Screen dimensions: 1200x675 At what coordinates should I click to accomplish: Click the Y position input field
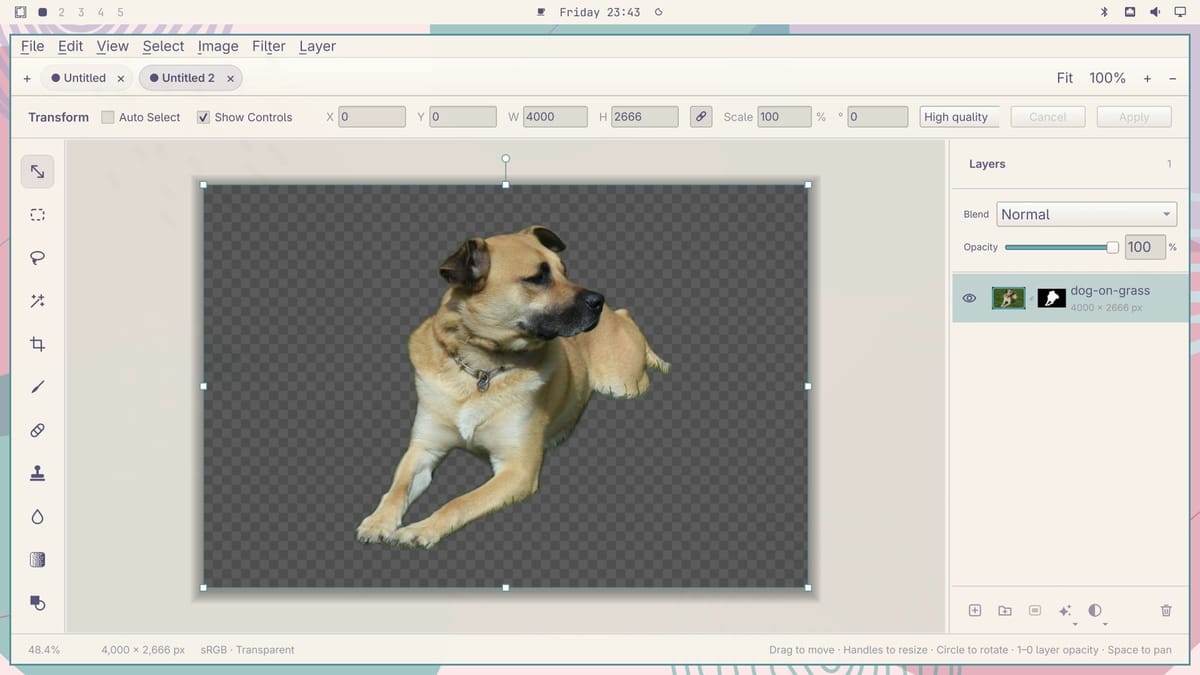click(x=463, y=117)
